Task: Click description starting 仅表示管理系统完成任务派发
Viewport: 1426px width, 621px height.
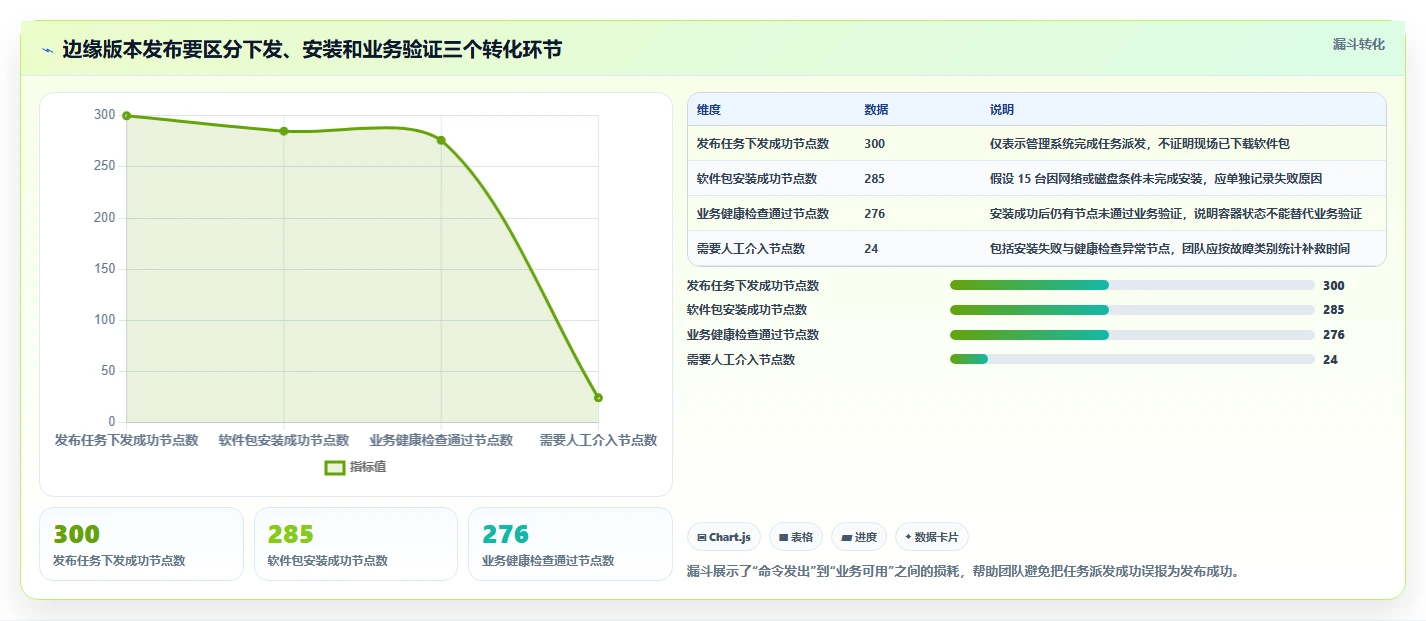Action: tap(1140, 144)
